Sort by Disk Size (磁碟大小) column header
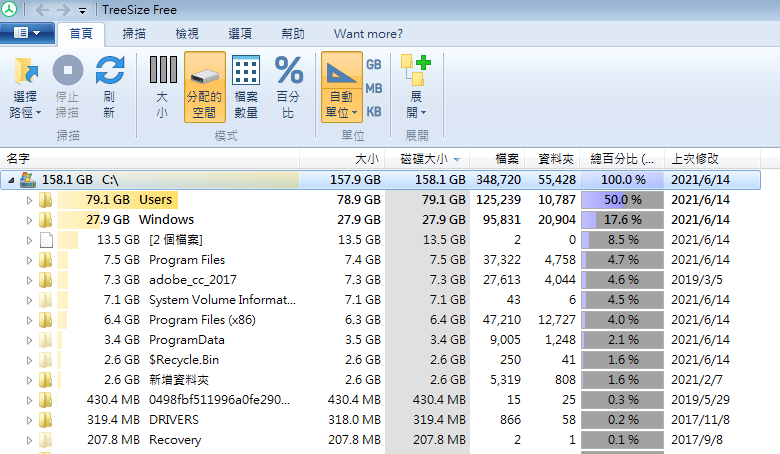The width and height of the screenshot is (780, 454). pos(427,159)
